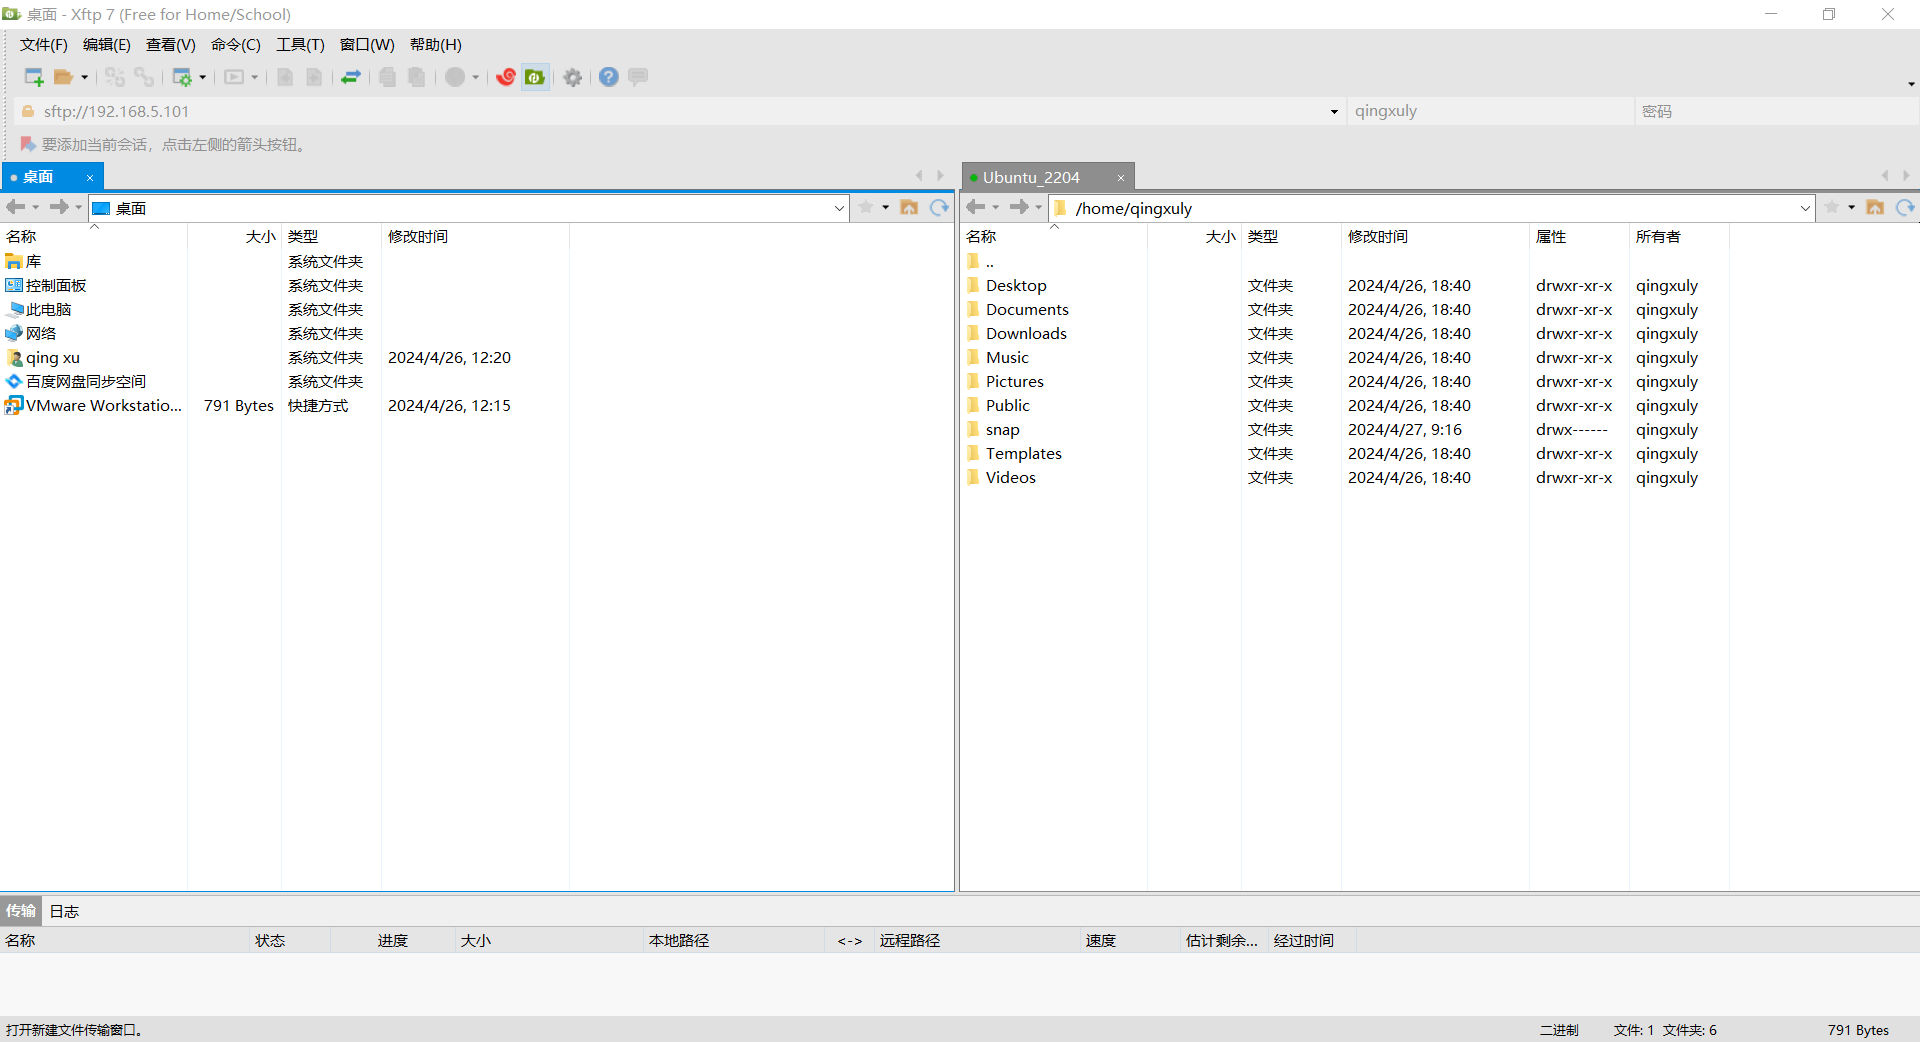This screenshot has height=1042, width=1920.
Task: Expand the session properties dropdown arrow
Action: (203, 77)
